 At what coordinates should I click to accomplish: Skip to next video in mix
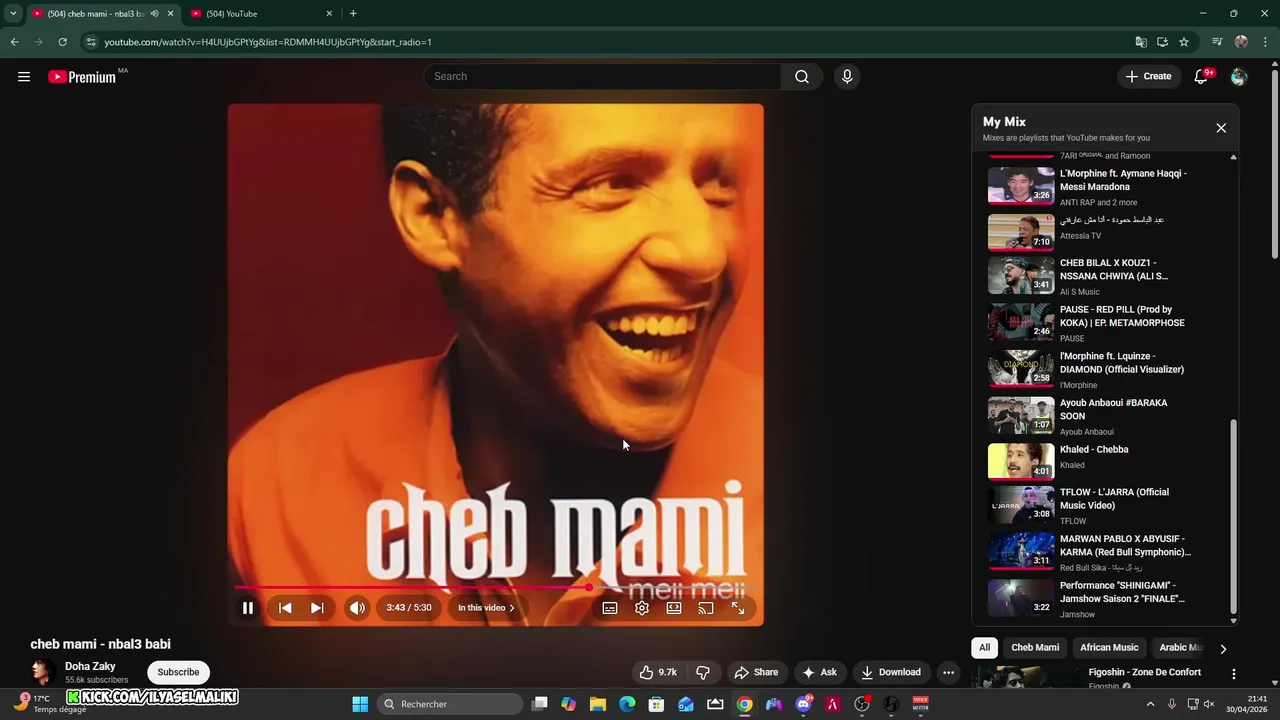pos(317,608)
